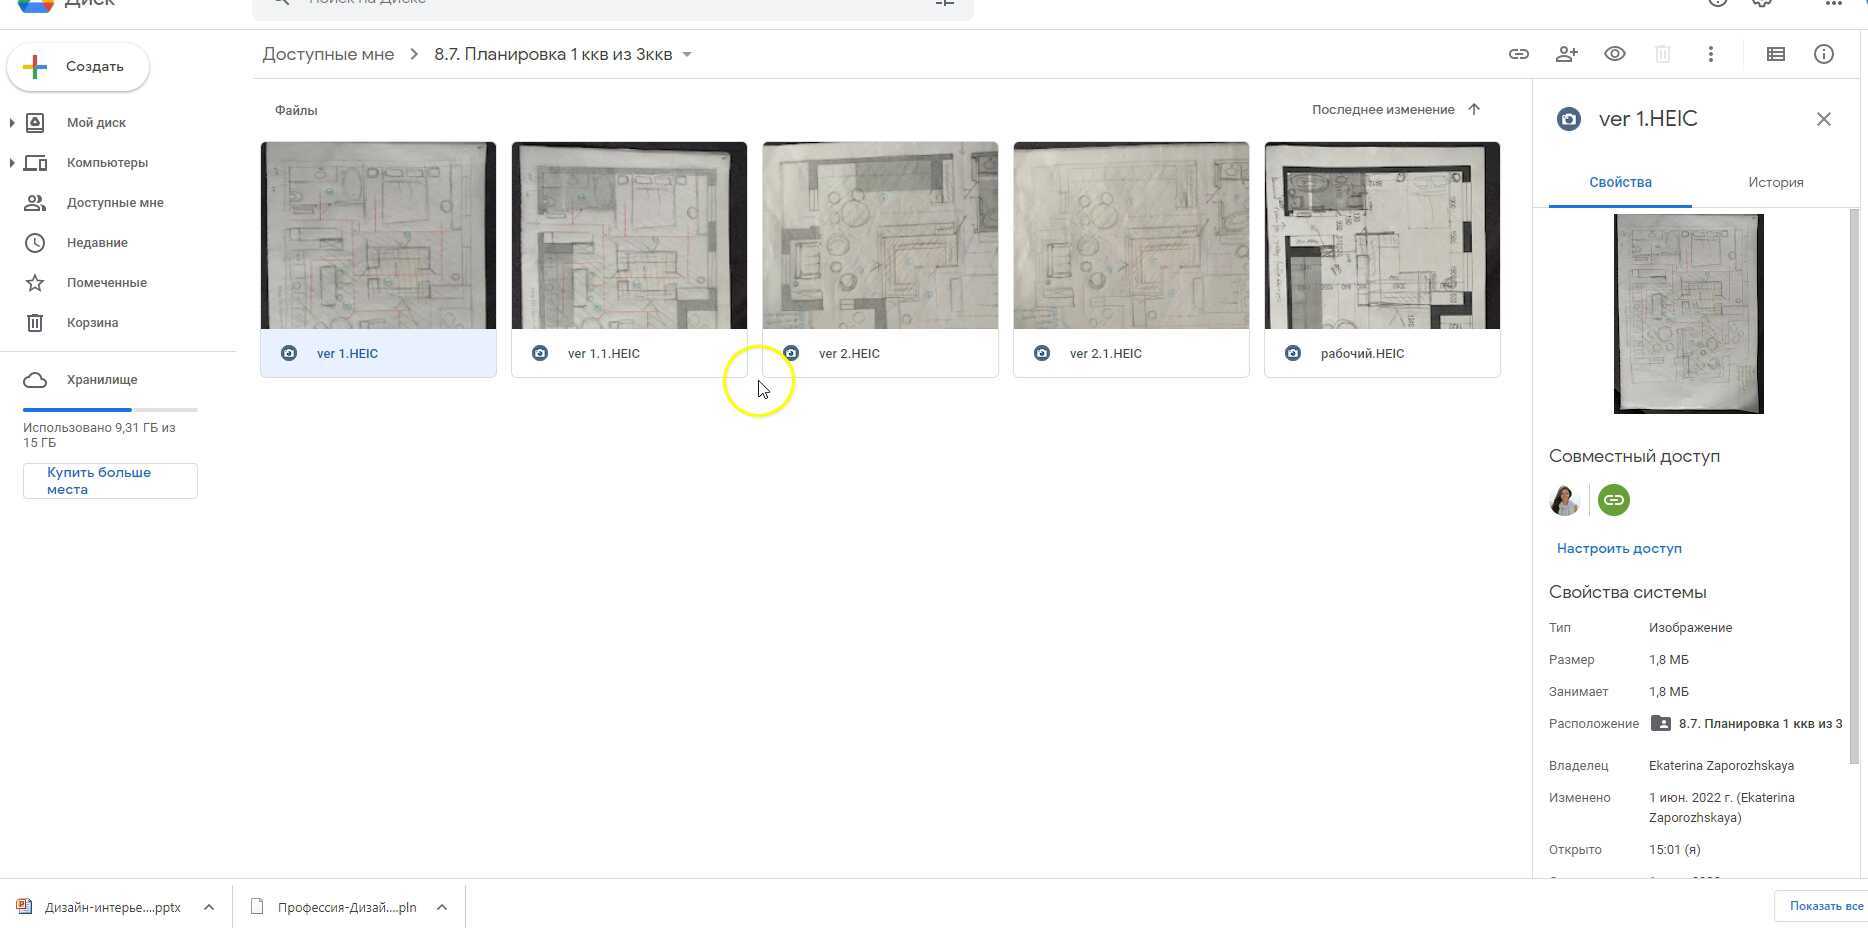
Task: Click the green link sharing icon
Action: tap(1613, 500)
